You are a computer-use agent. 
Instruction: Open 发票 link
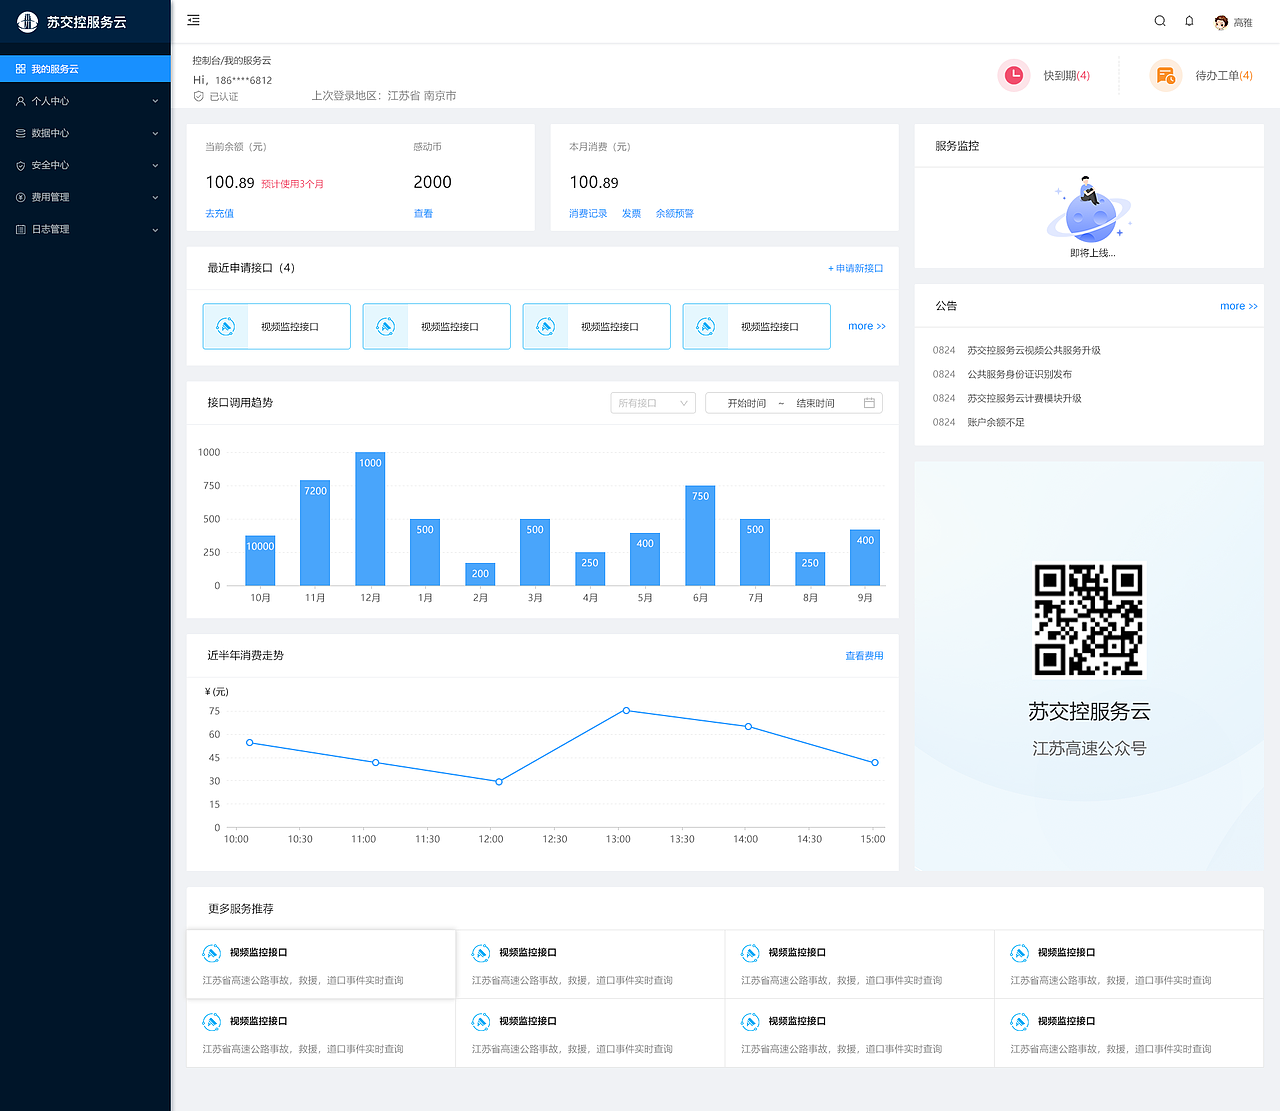pyautogui.click(x=631, y=213)
